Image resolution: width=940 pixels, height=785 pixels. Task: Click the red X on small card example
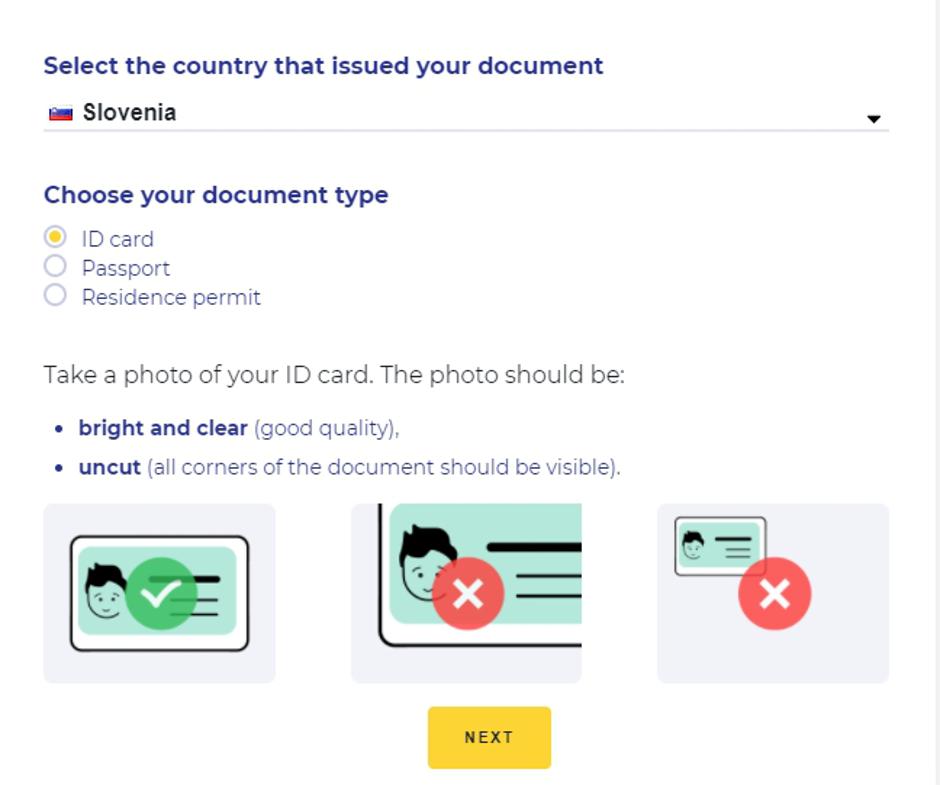pyautogui.click(x=774, y=594)
